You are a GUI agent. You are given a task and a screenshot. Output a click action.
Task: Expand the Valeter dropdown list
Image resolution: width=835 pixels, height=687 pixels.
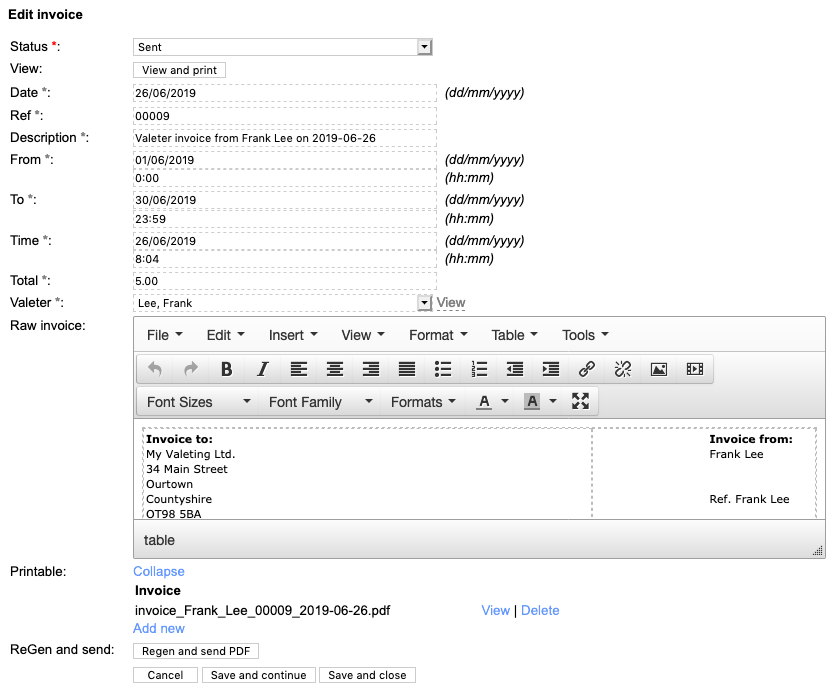424,303
